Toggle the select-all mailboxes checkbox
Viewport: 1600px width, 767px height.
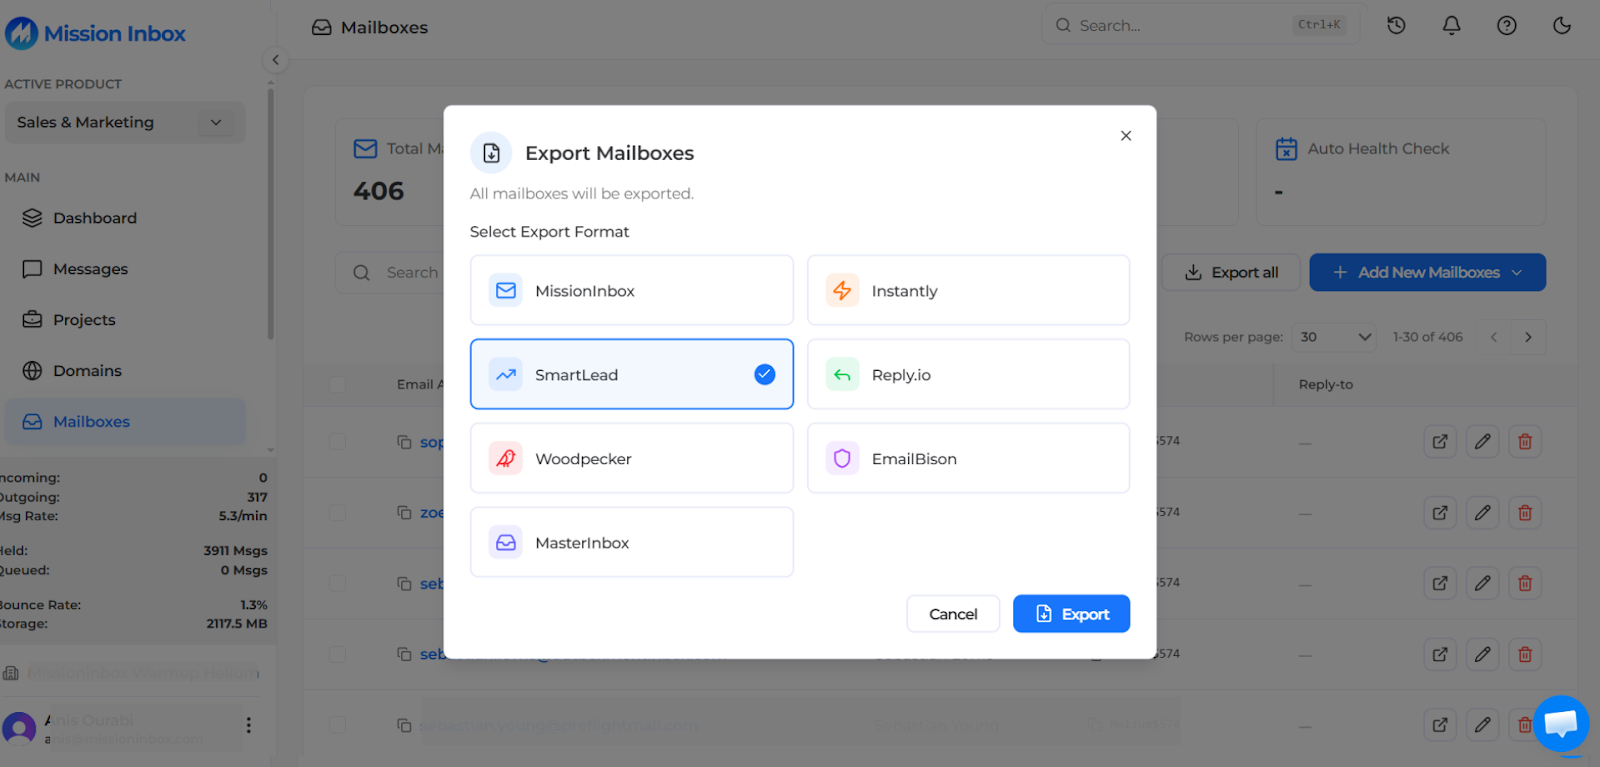pos(338,384)
